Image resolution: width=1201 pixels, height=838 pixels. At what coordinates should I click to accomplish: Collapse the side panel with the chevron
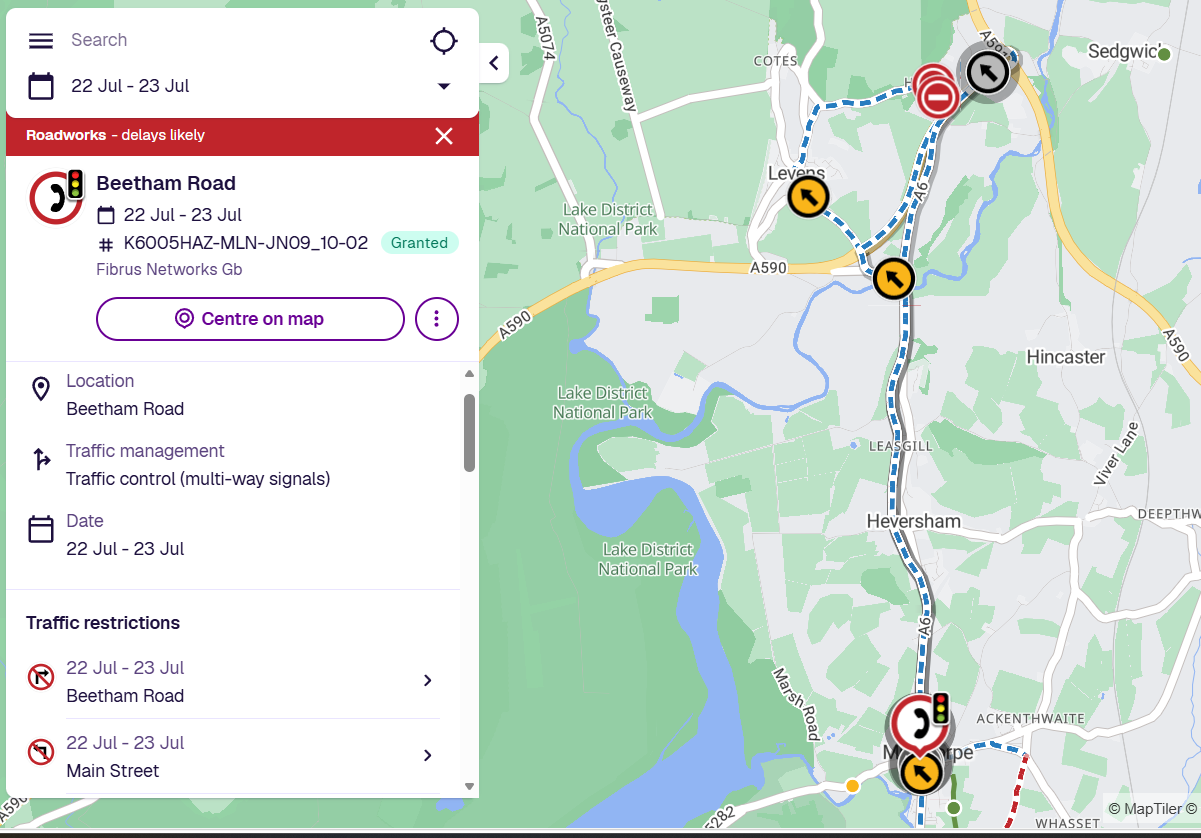[x=494, y=63]
